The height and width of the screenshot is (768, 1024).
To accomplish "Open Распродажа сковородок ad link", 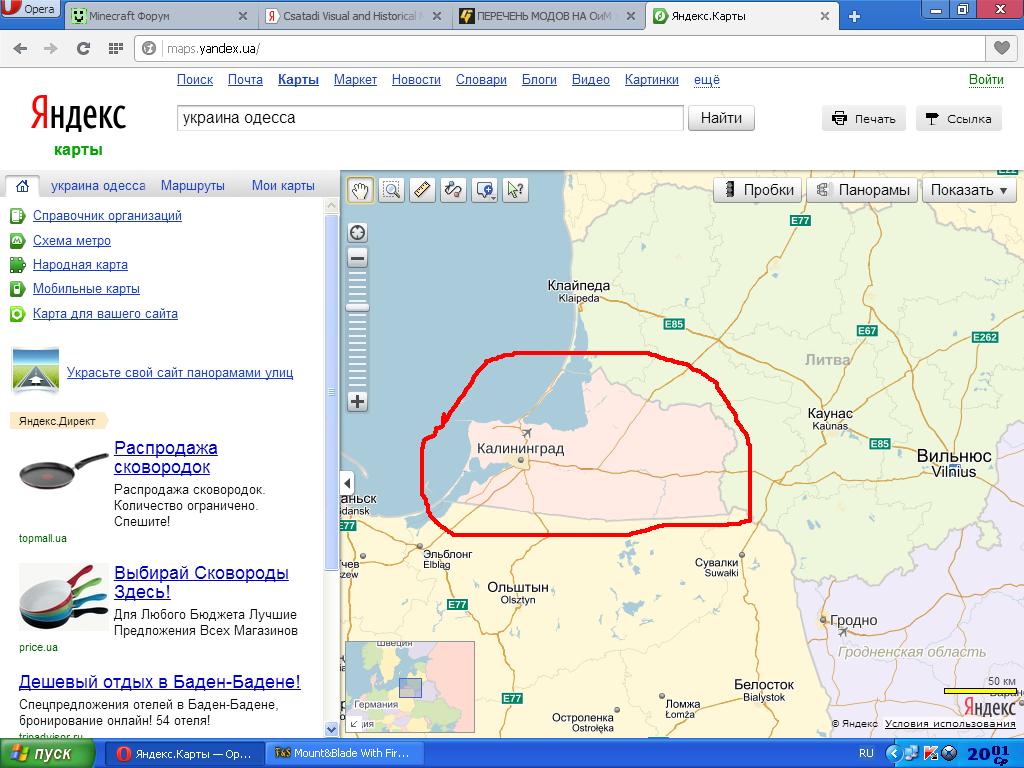I will (165, 457).
